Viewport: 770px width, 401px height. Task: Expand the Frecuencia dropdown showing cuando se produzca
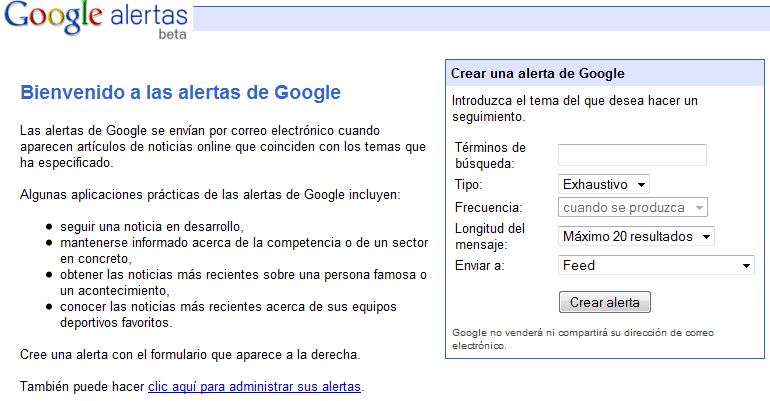point(632,208)
